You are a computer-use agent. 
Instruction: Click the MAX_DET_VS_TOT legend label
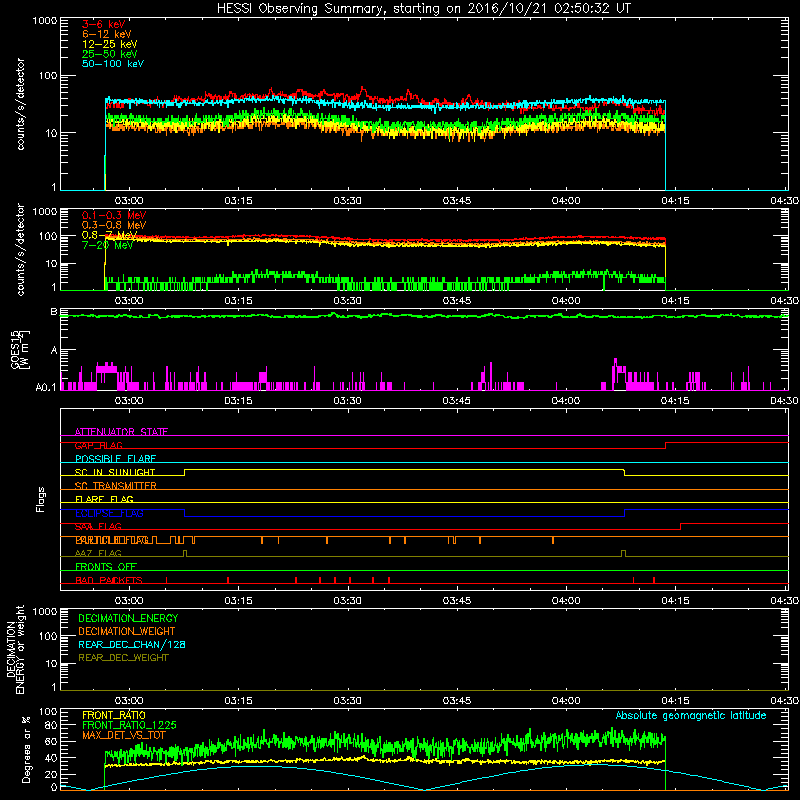click(x=123, y=735)
